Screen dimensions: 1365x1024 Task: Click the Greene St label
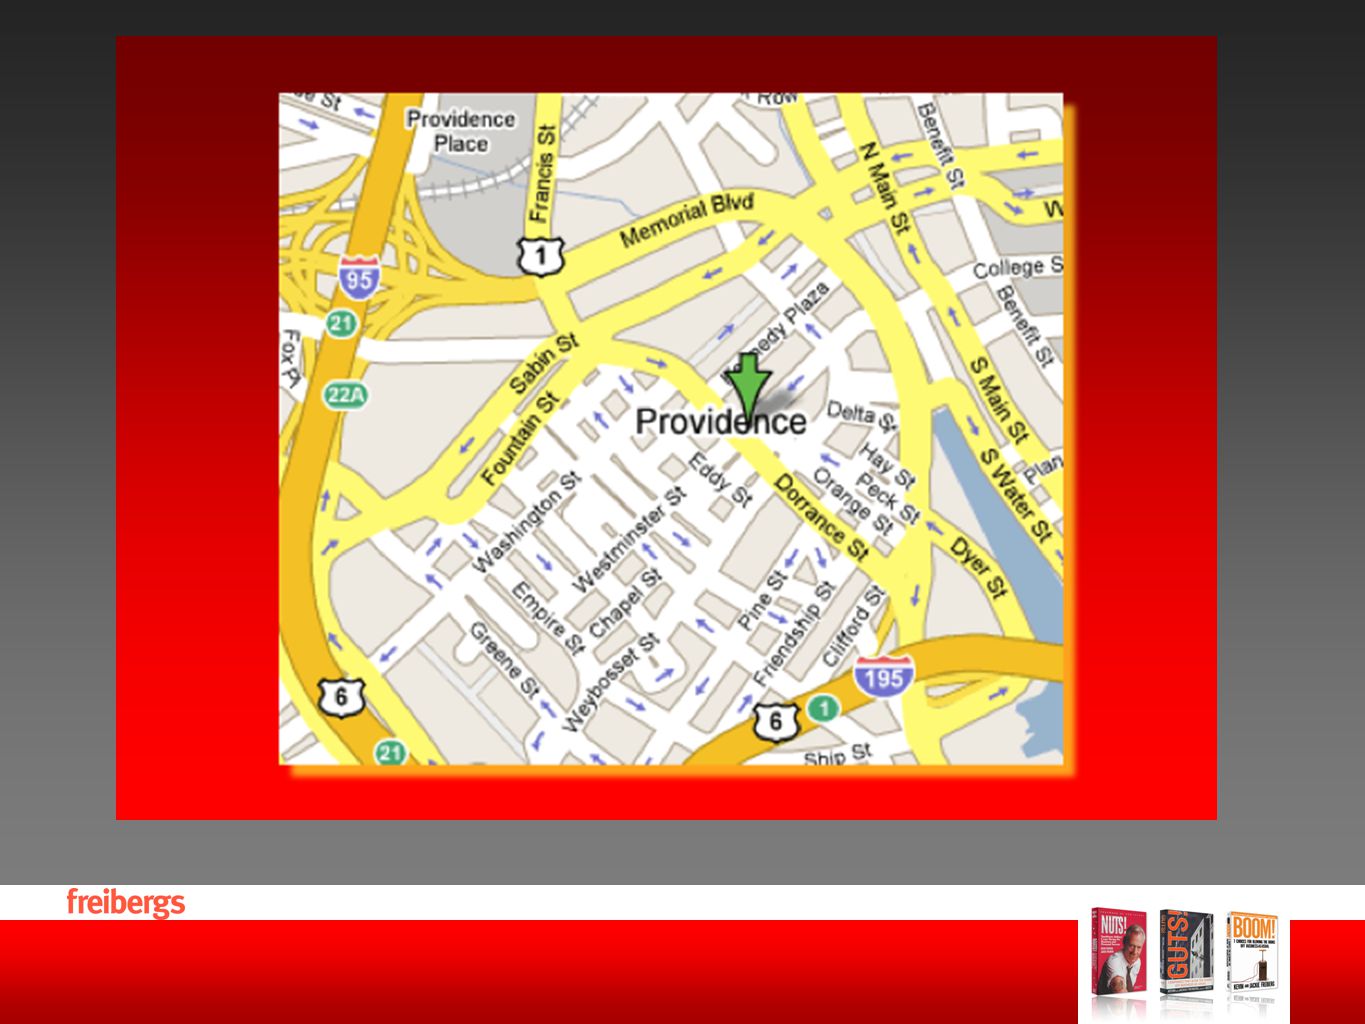tap(505, 659)
